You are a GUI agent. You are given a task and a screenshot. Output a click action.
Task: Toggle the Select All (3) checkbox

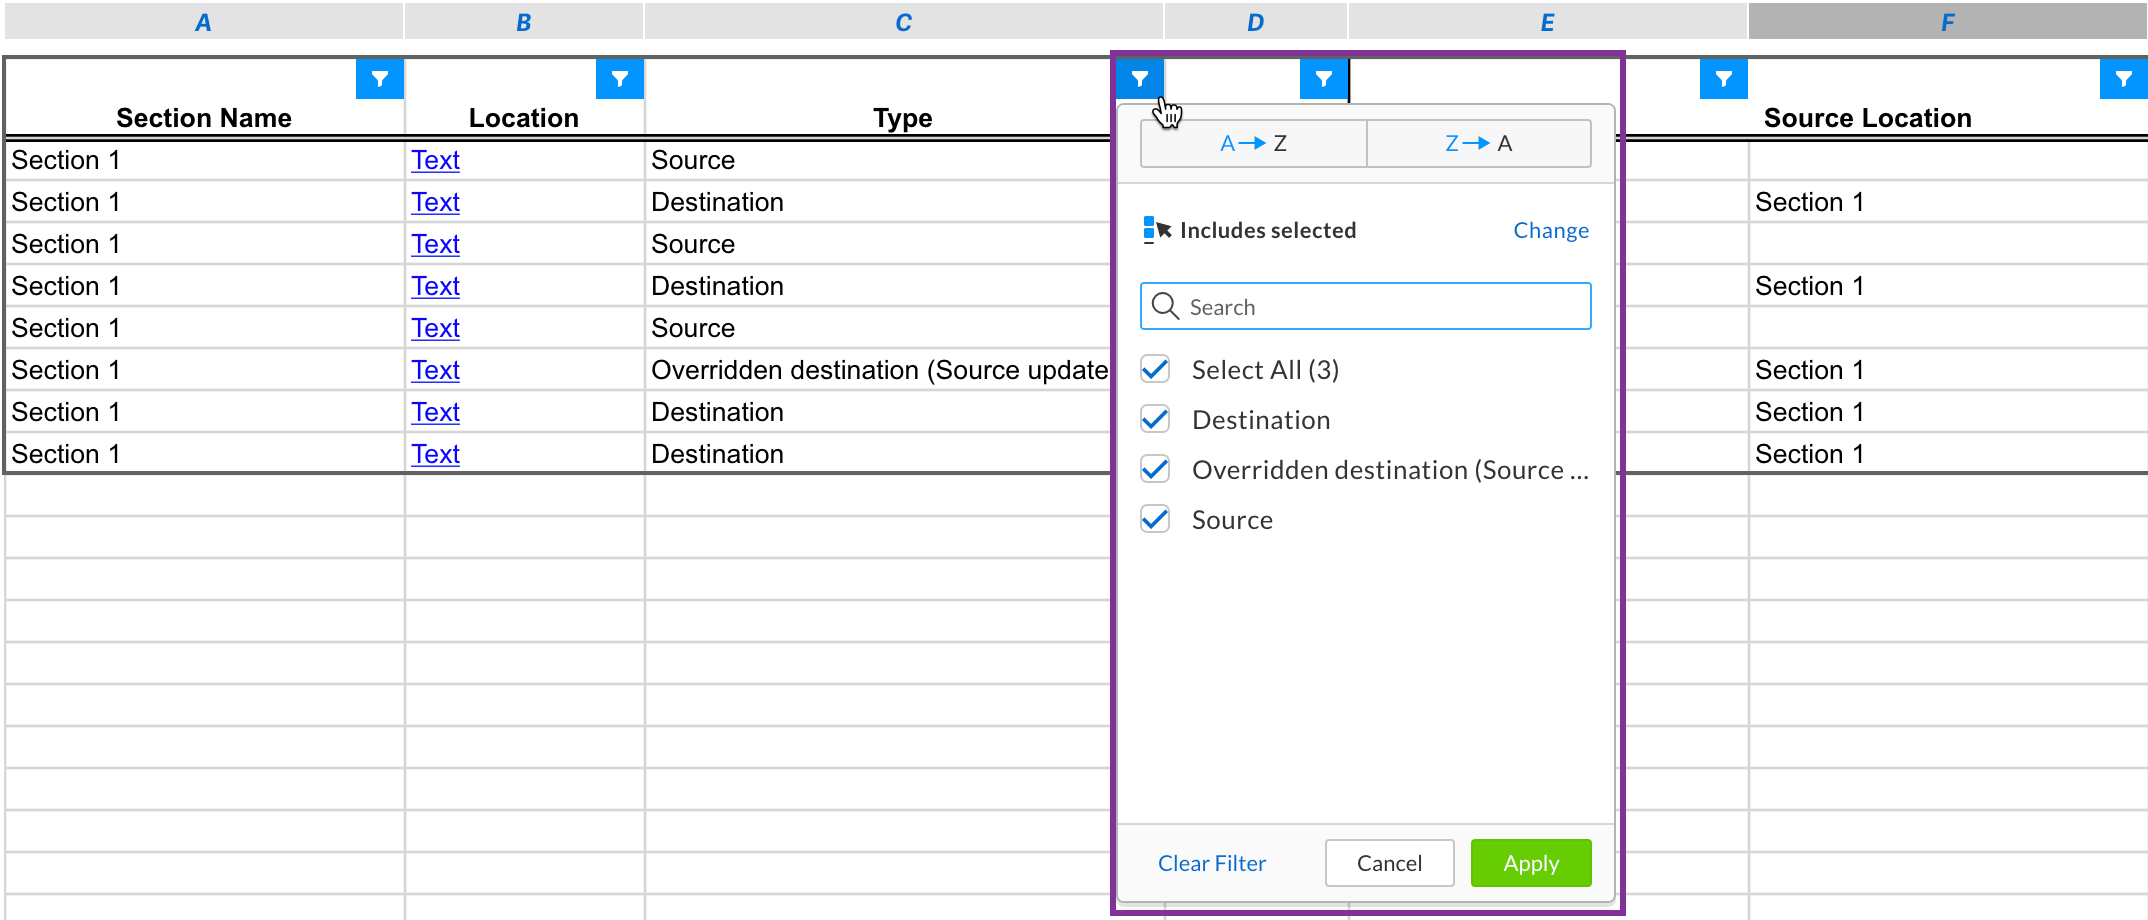click(x=1154, y=369)
